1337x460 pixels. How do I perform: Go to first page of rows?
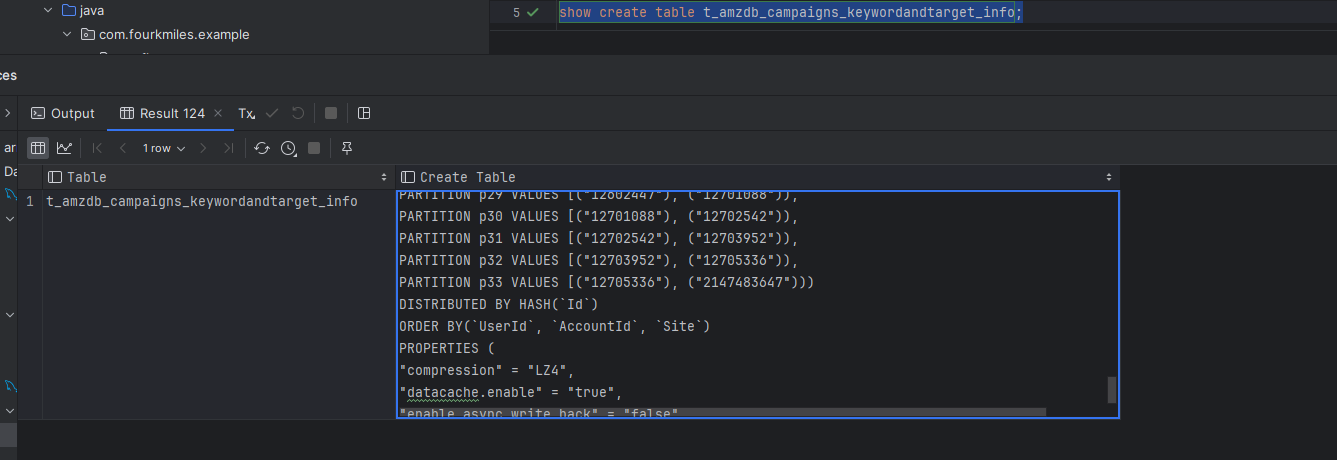(x=97, y=148)
